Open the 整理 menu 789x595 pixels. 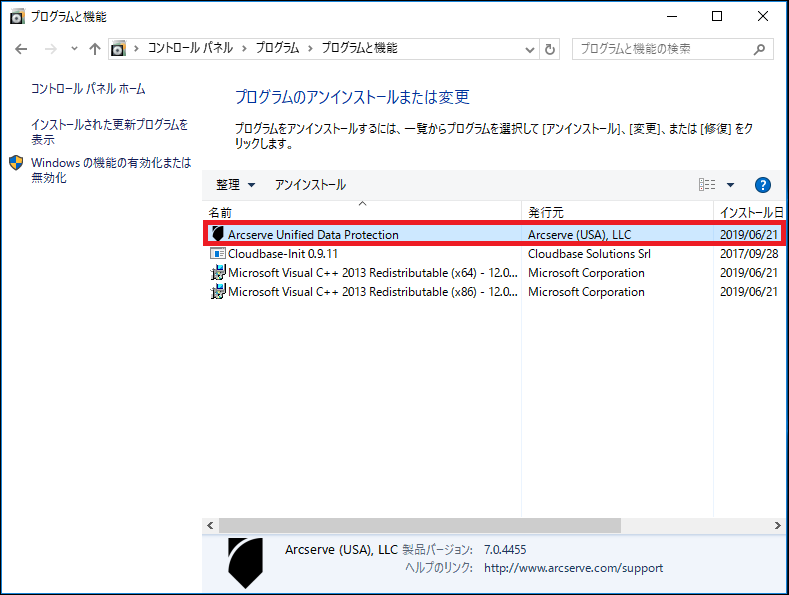235,185
